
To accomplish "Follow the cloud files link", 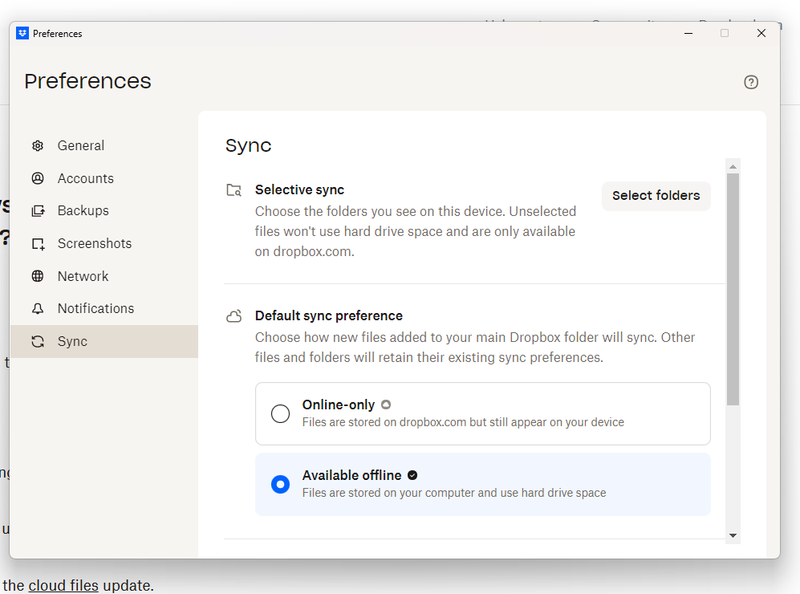I will pyautogui.click(x=63, y=585).
